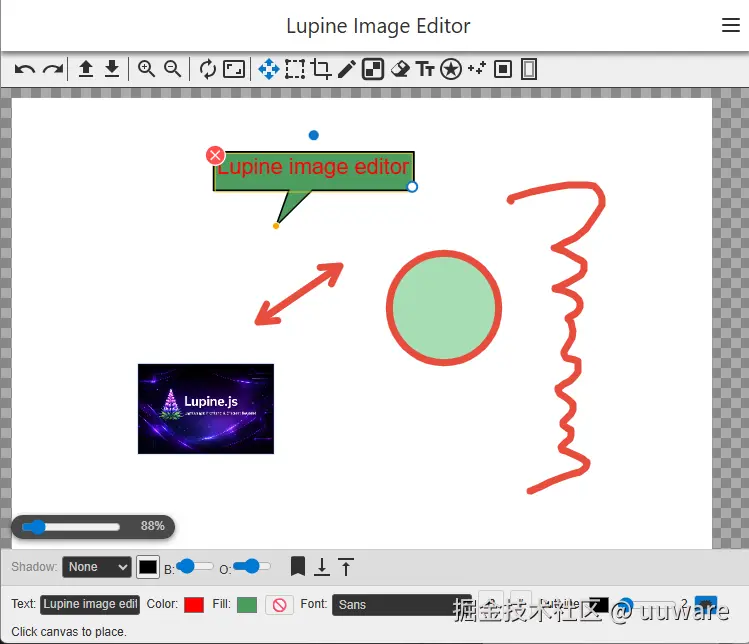
Task: Open the red text Color swatch
Action: (194, 605)
